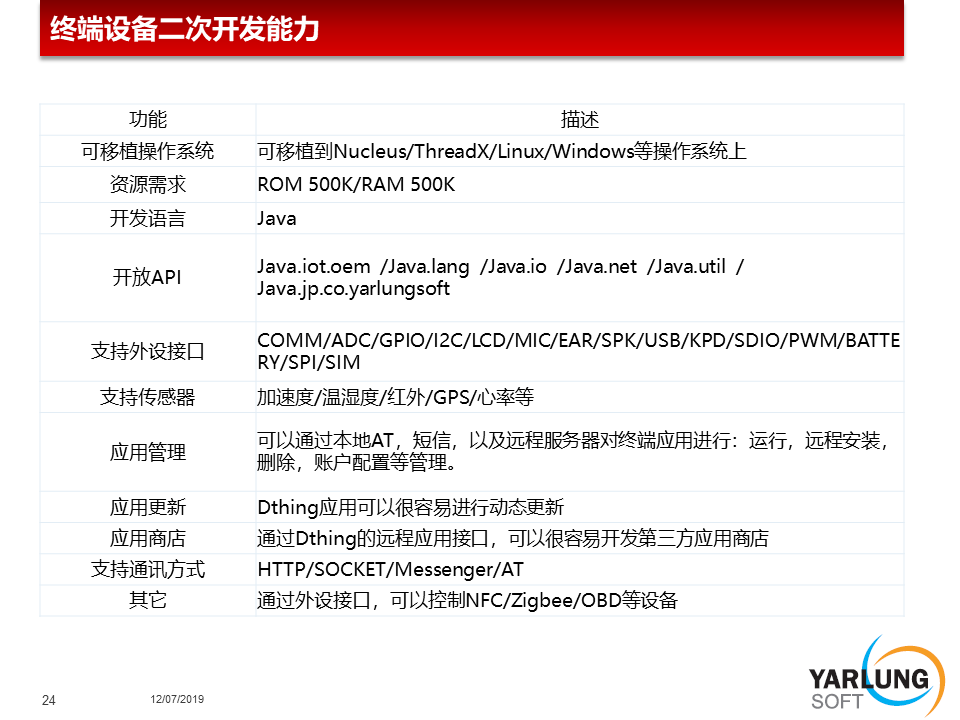Click the ROM 500K/RAM 500K value

356,184
